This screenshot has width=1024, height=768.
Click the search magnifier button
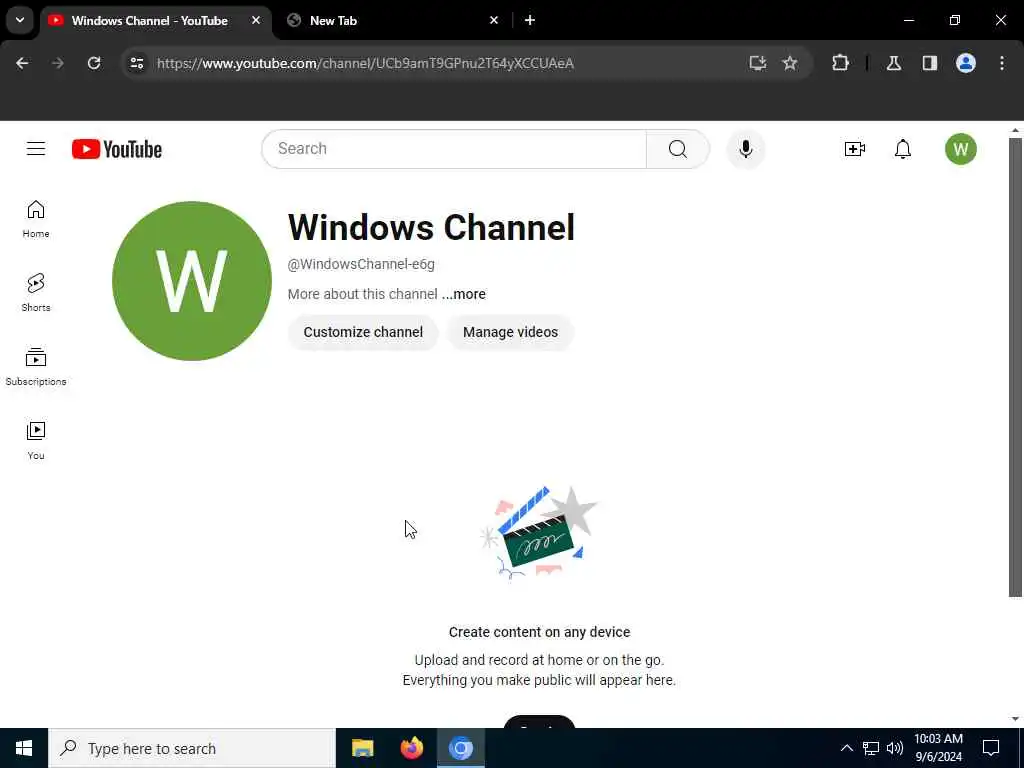click(x=677, y=149)
